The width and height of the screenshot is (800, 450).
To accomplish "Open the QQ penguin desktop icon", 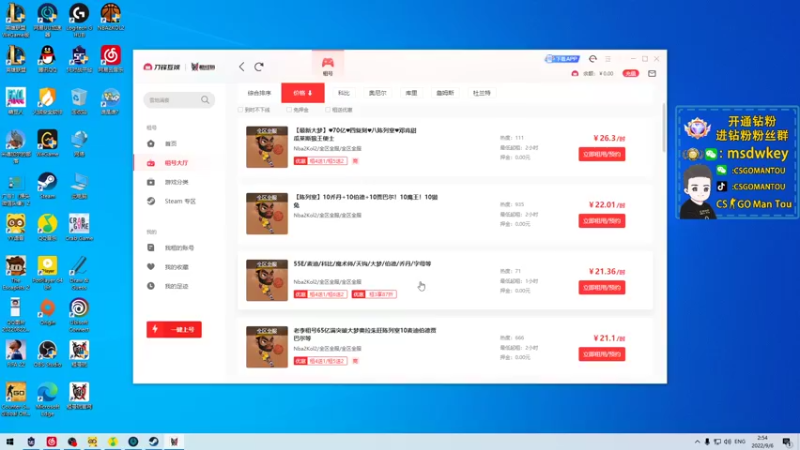I will pyautogui.click(x=47, y=59).
